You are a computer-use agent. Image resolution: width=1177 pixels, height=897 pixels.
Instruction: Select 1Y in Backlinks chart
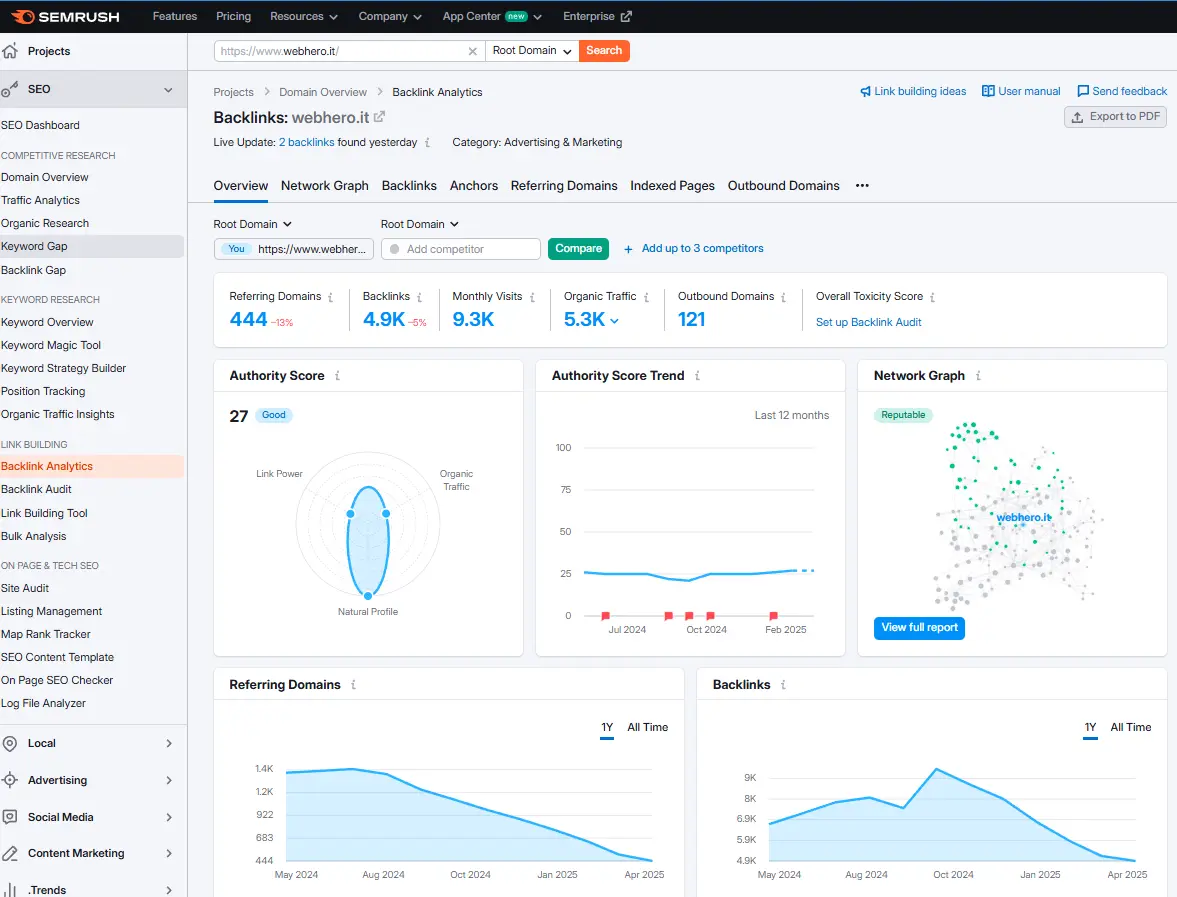pyautogui.click(x=1090, y=727)
